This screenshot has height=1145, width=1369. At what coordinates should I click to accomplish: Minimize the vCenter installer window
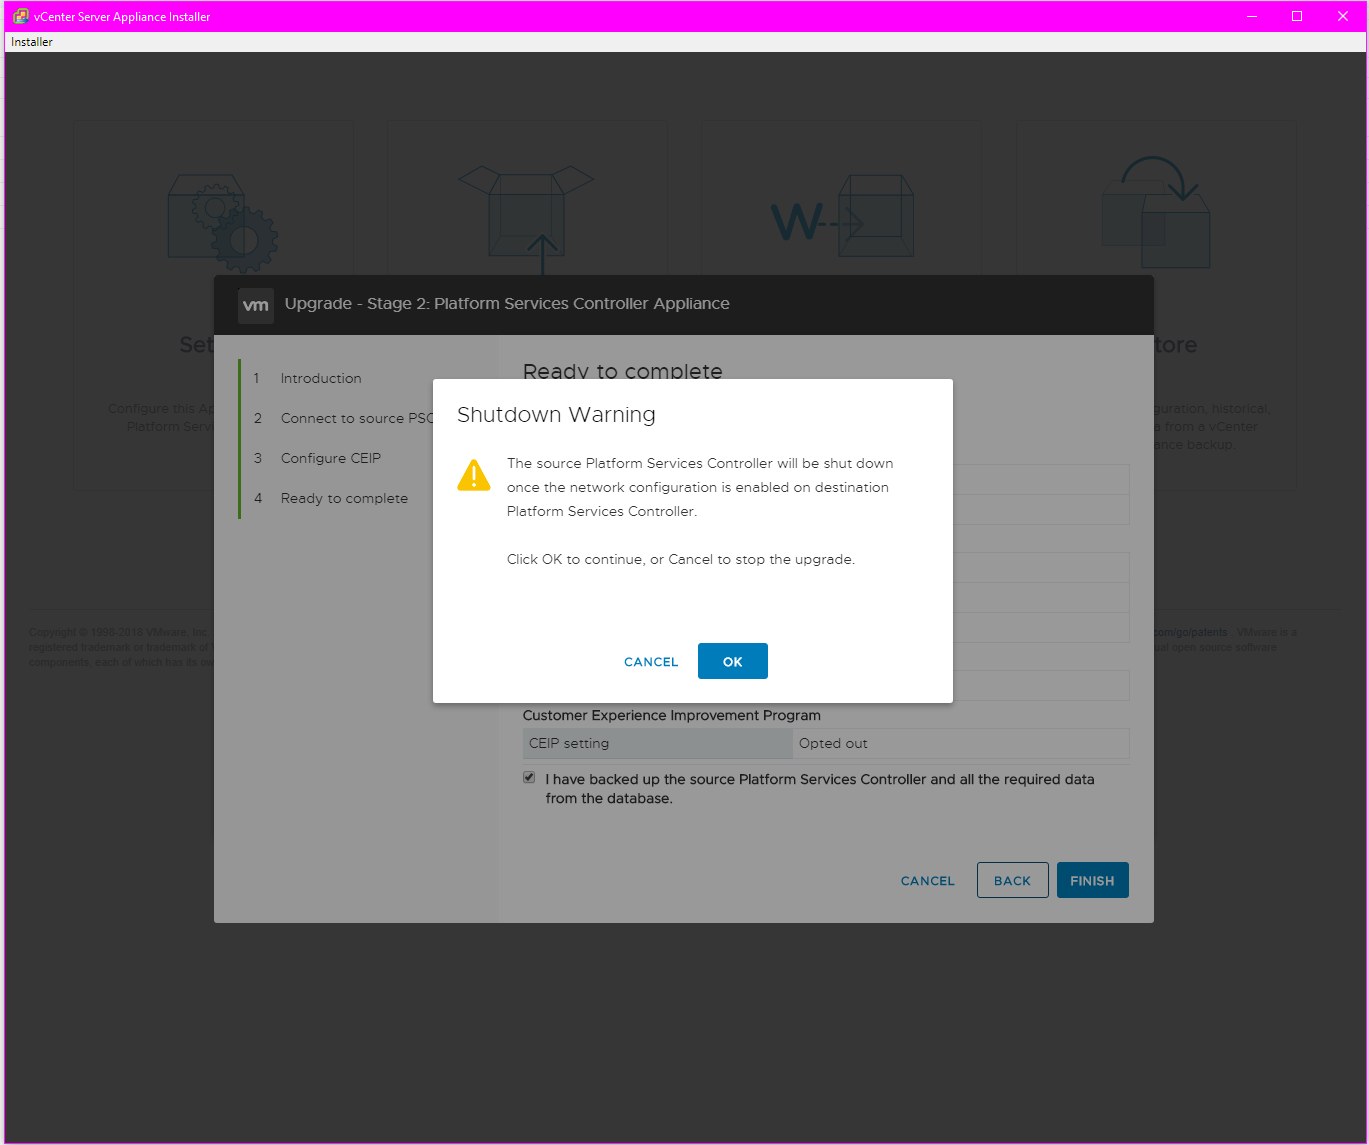coord(1251,16)
